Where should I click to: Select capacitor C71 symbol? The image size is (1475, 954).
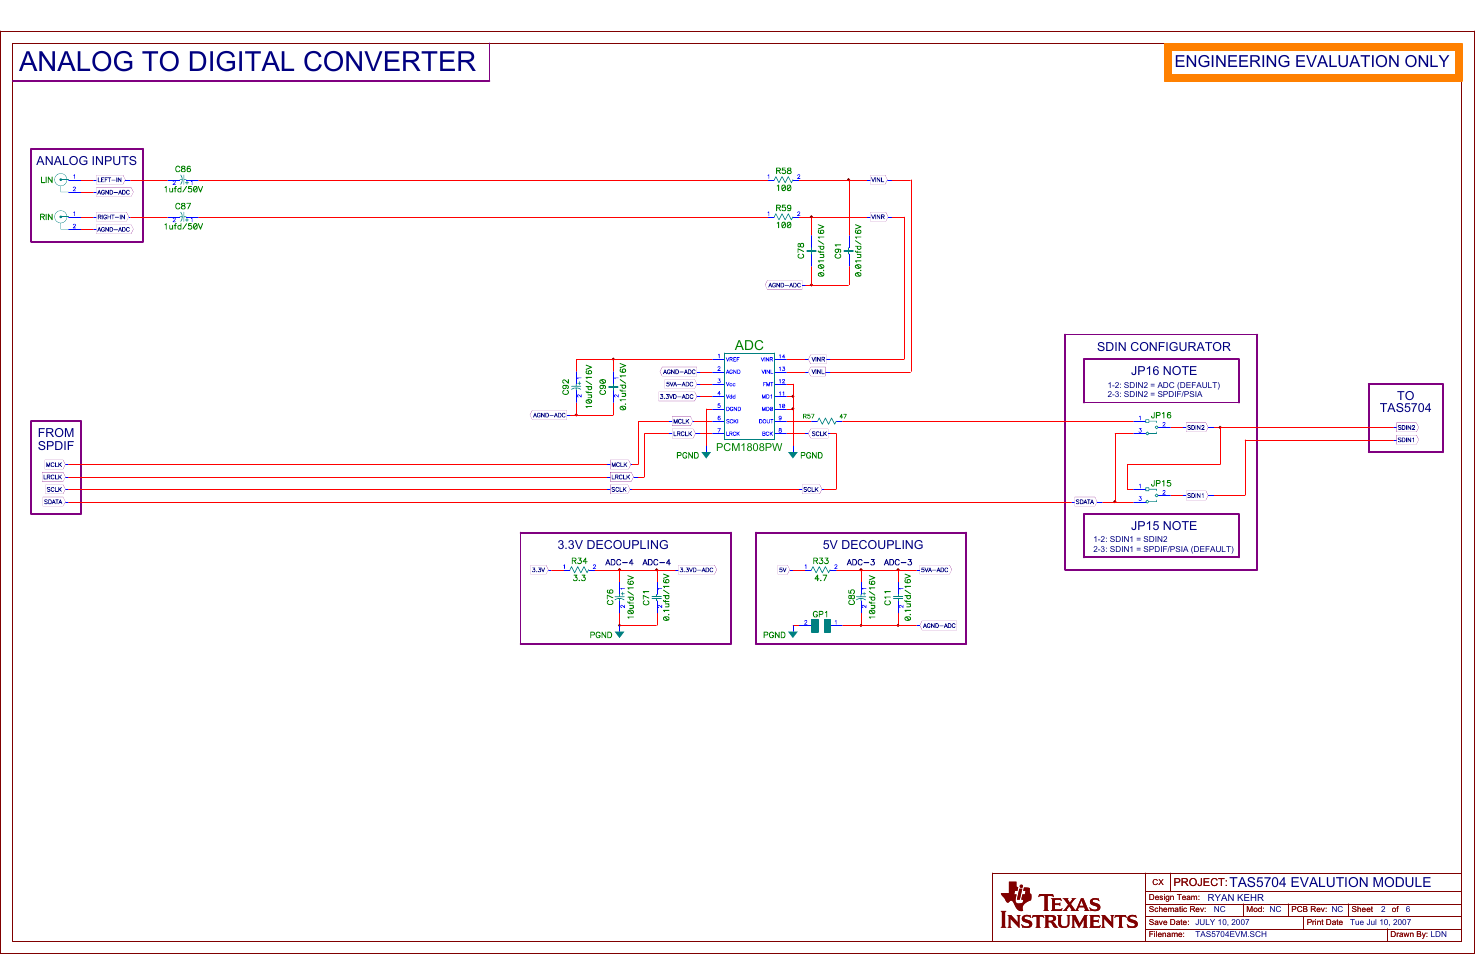coord(657,599)
